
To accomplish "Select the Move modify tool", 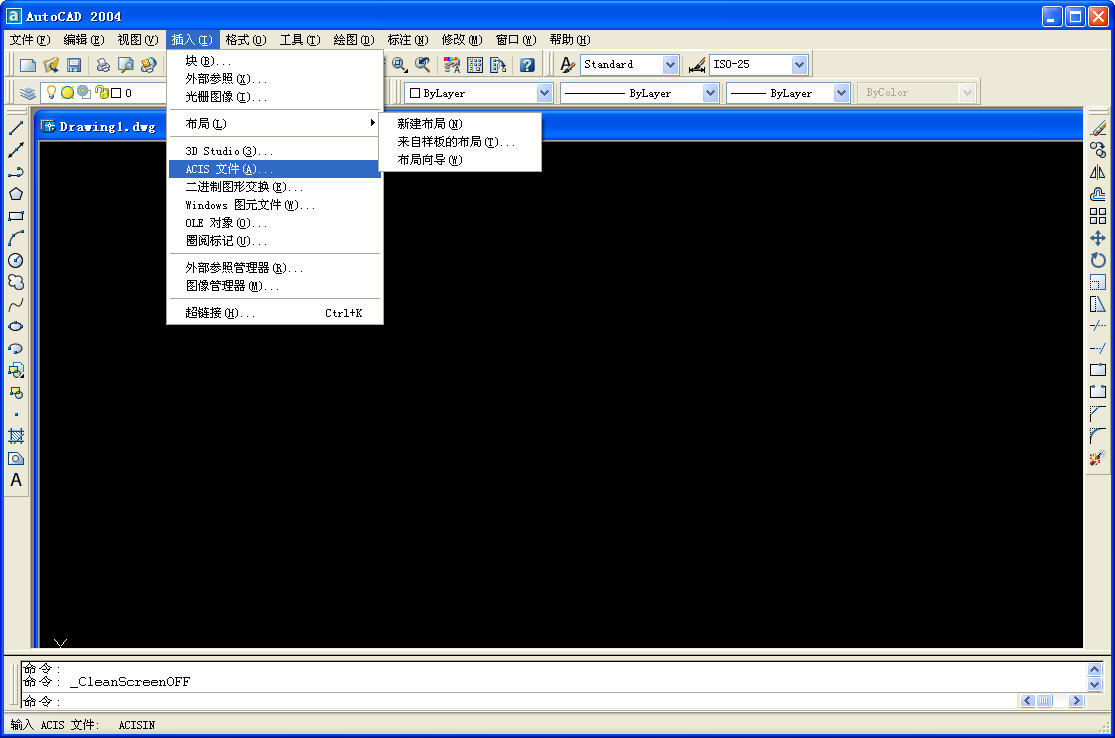I will 1098,238.
